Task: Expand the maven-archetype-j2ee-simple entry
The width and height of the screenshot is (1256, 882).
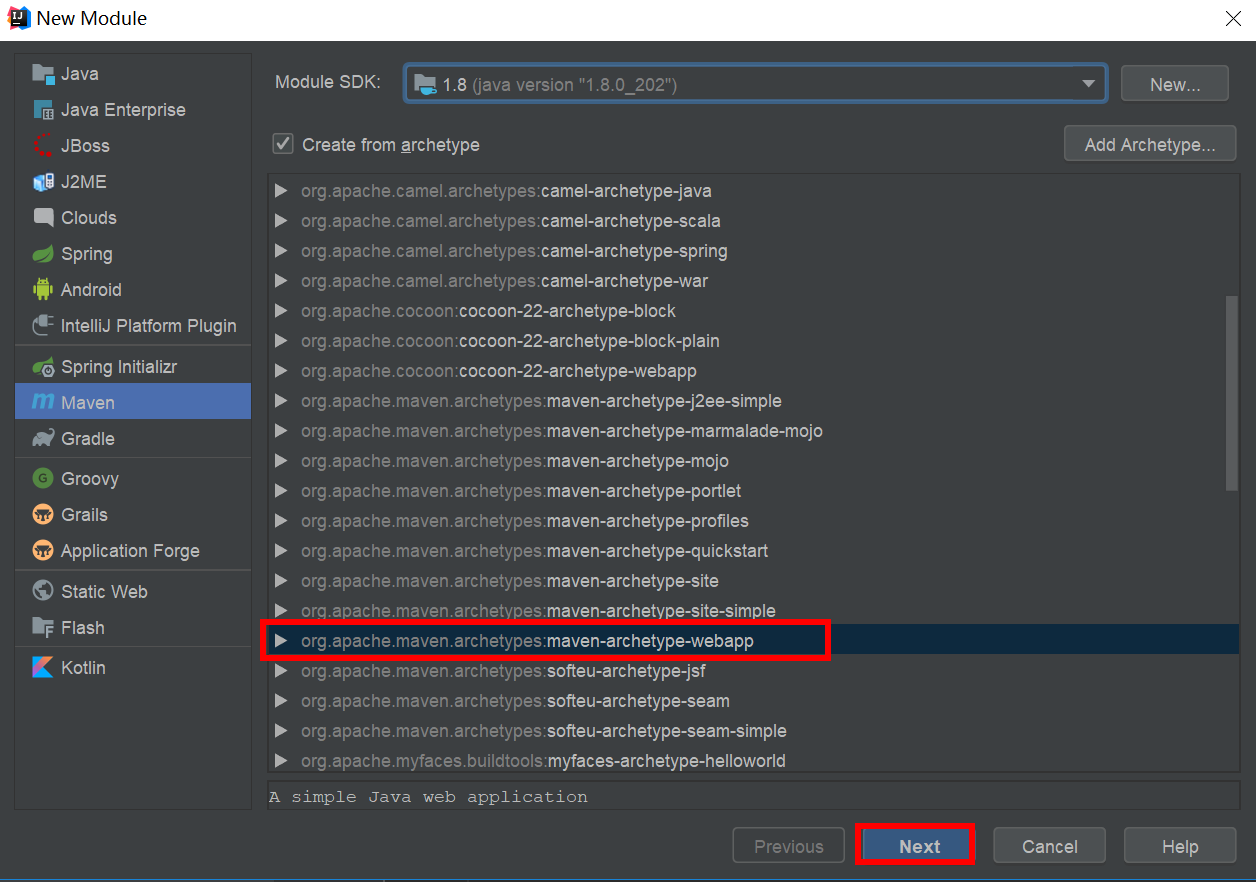Action: [x=281, y=401]
